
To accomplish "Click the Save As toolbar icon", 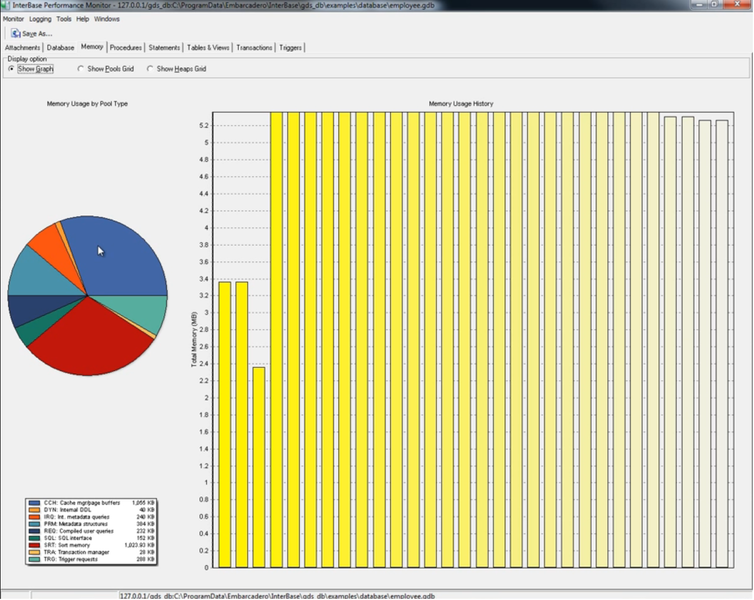I will (15, 33).
